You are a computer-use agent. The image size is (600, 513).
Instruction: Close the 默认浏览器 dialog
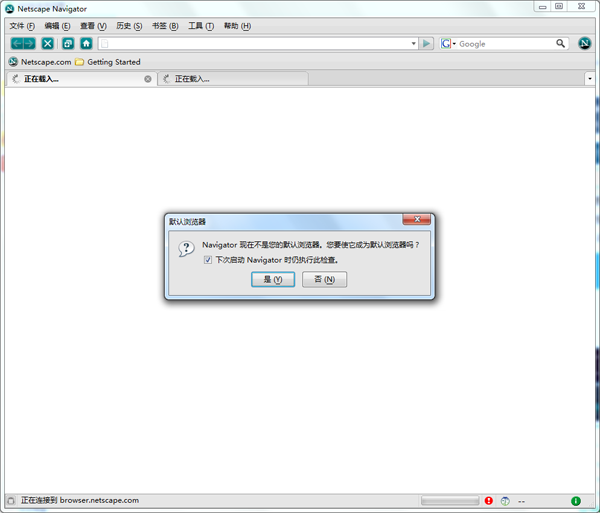[x=417, y=220]
